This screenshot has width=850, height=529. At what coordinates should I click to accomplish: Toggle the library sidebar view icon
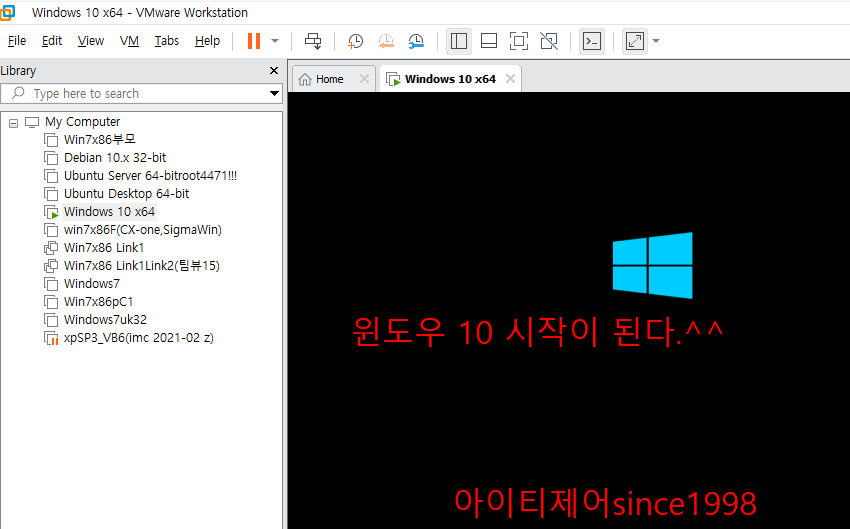click(459, 41)
